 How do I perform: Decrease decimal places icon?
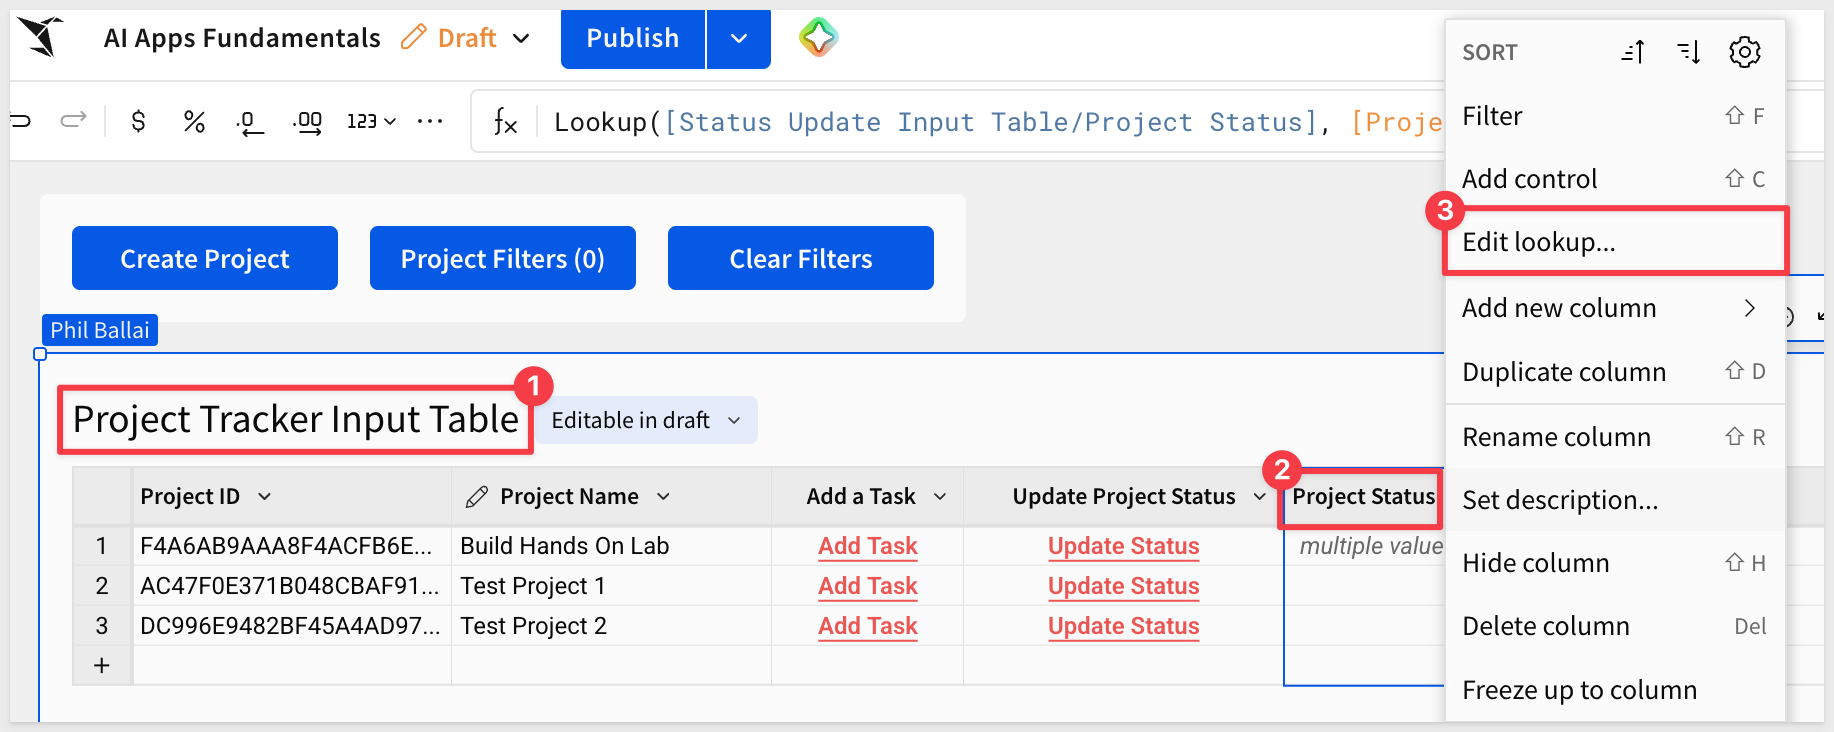pos(249,122)
